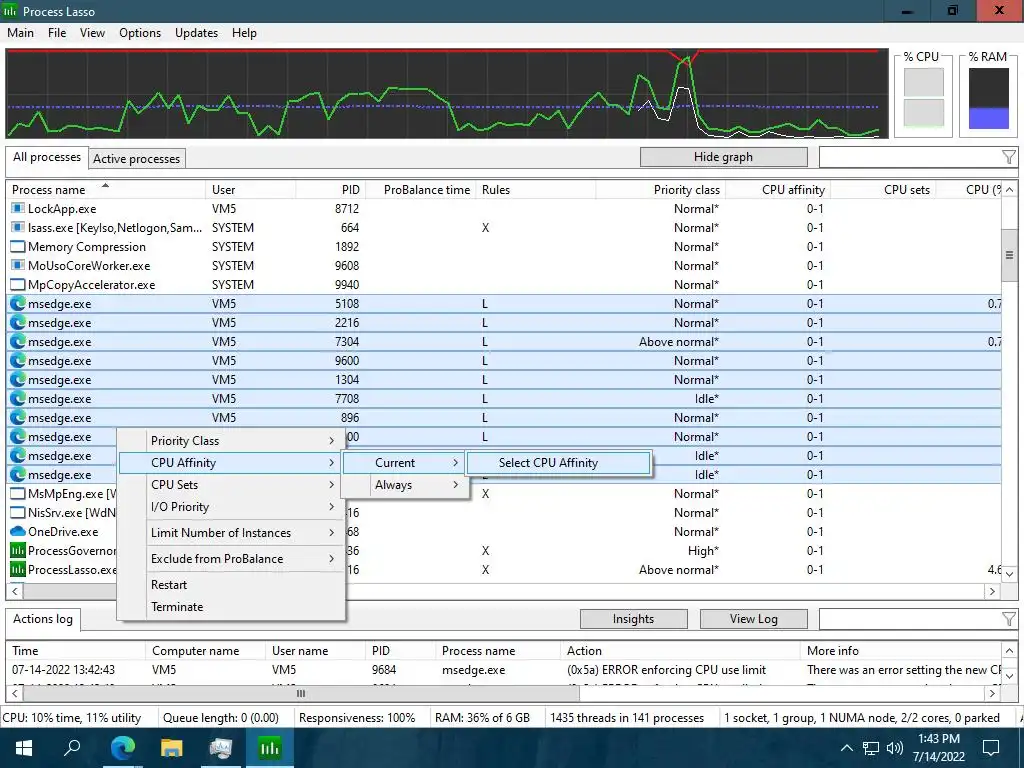
Task: Click the Process Lasso taskbar icon
Action: point(269,748)
